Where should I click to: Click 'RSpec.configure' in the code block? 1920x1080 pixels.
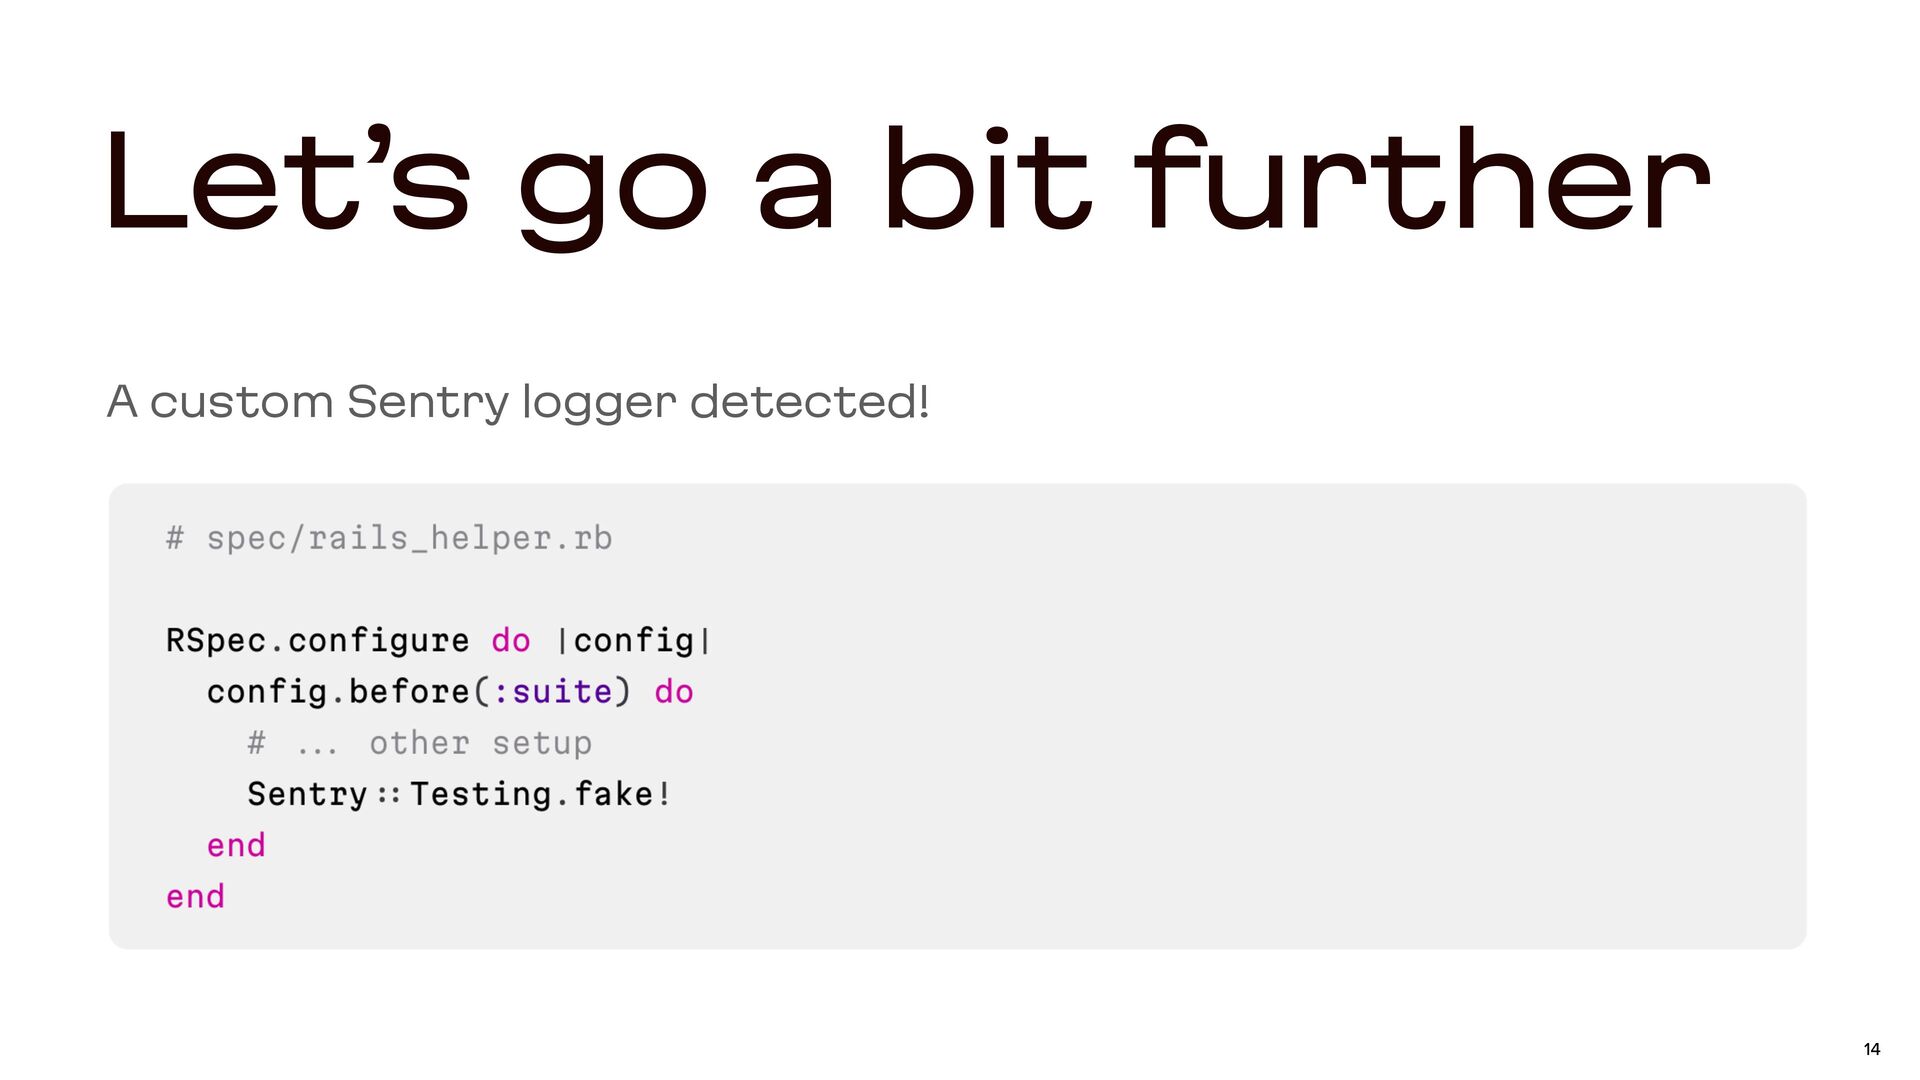pos(317,640)
